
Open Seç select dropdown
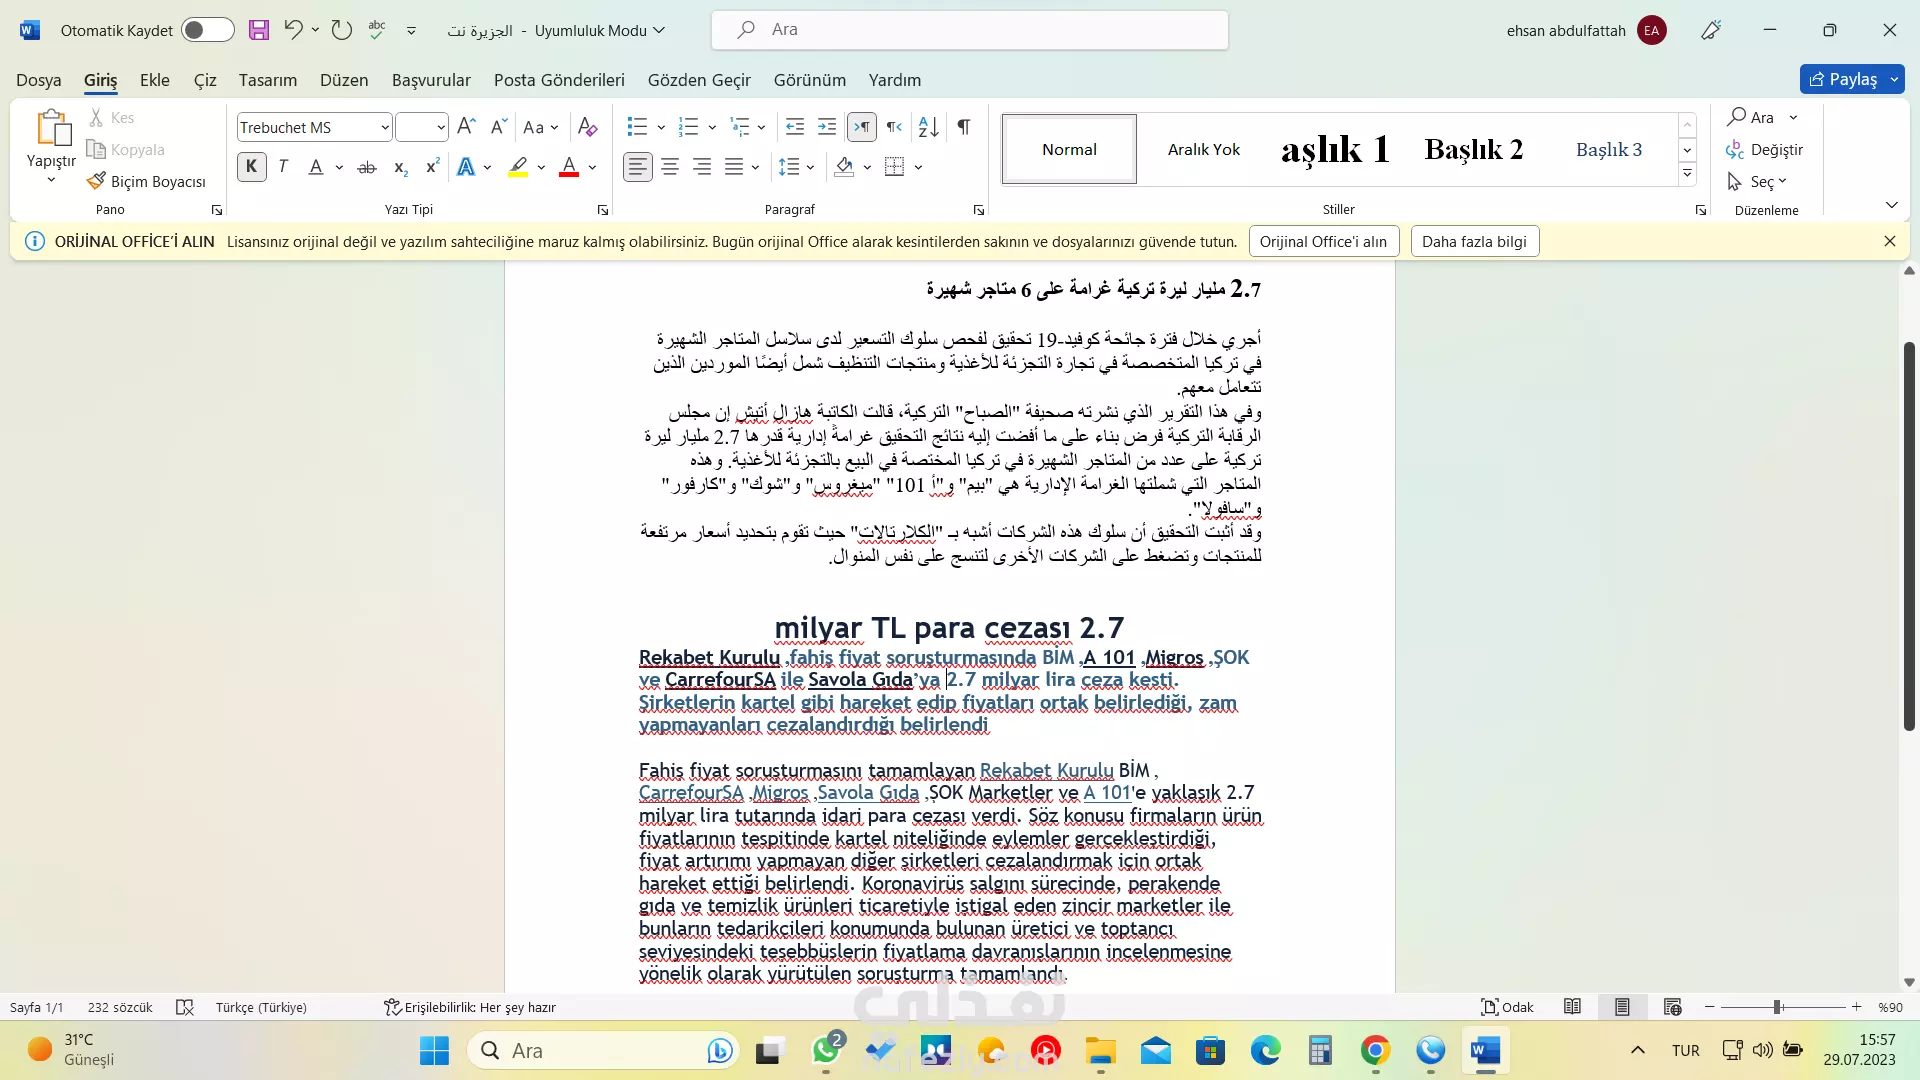tap(1757, 182)
